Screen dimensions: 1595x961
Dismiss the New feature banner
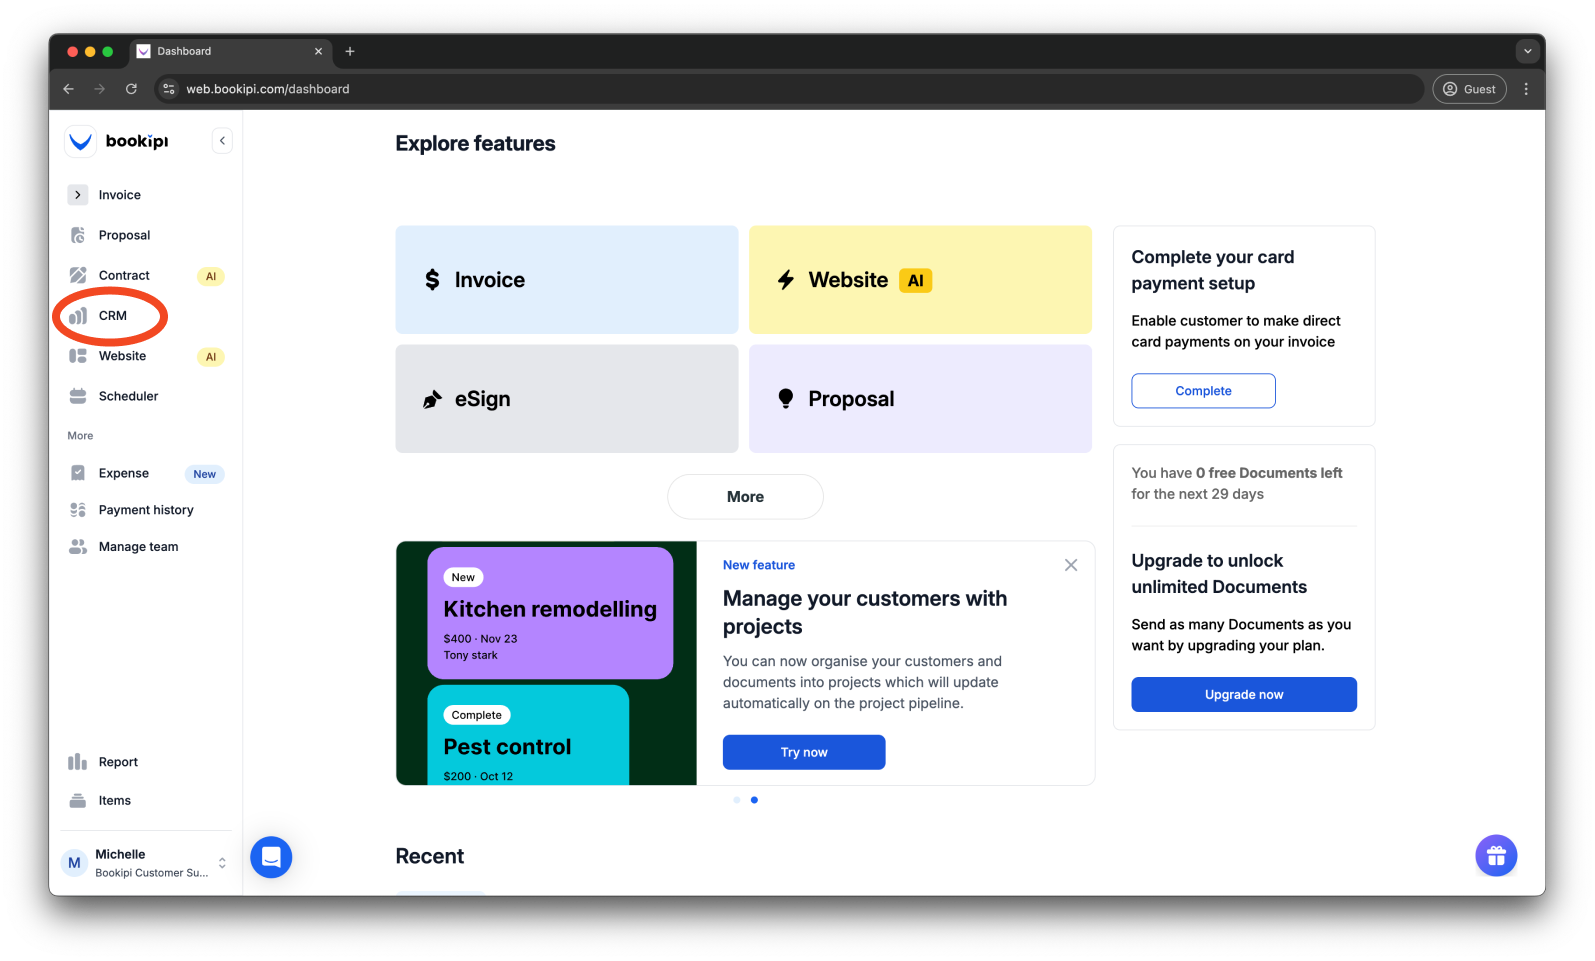click(1071, 565)
